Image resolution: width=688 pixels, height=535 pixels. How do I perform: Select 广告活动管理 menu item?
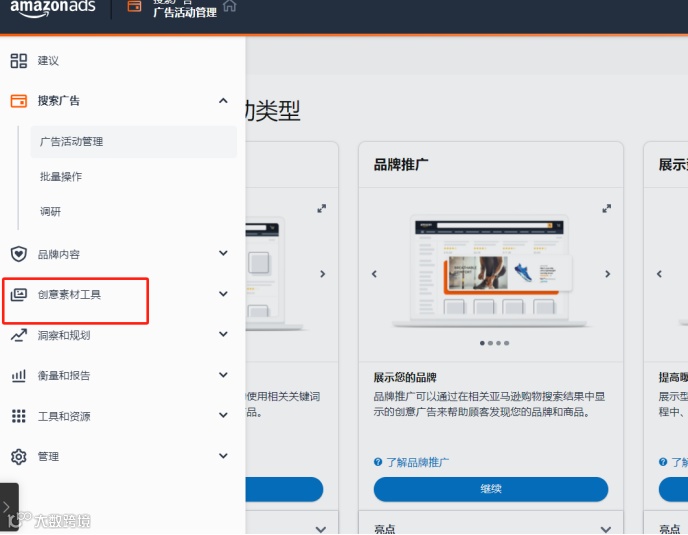(x=134, y=142)
